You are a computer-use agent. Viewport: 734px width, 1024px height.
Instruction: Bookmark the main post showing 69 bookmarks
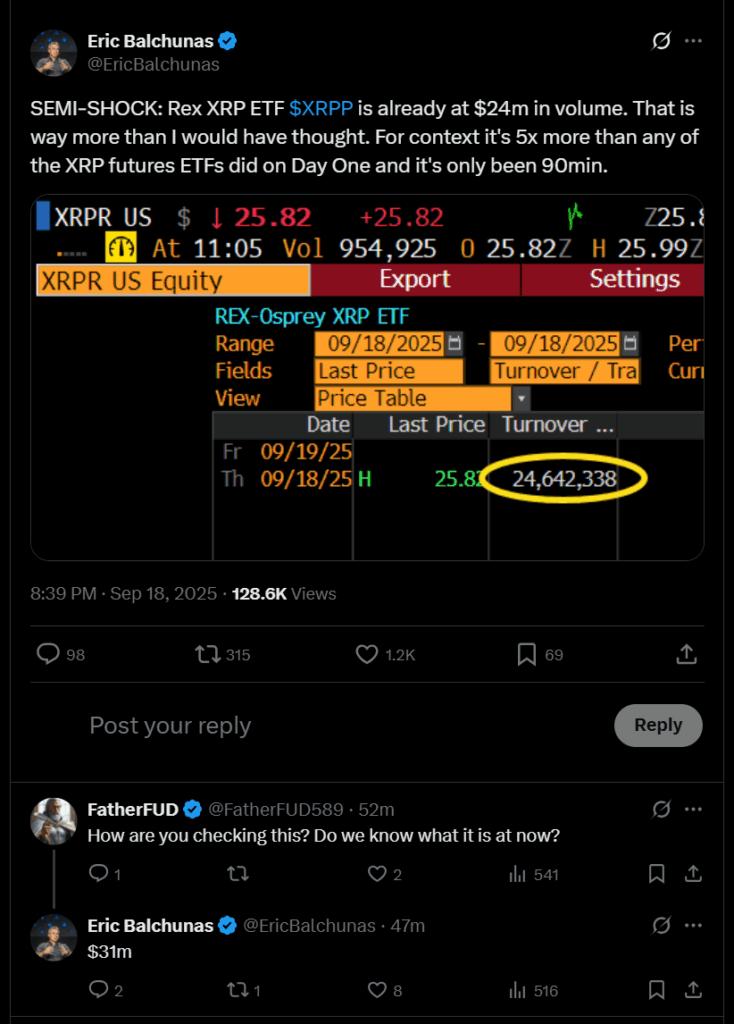tap(527, 654)
